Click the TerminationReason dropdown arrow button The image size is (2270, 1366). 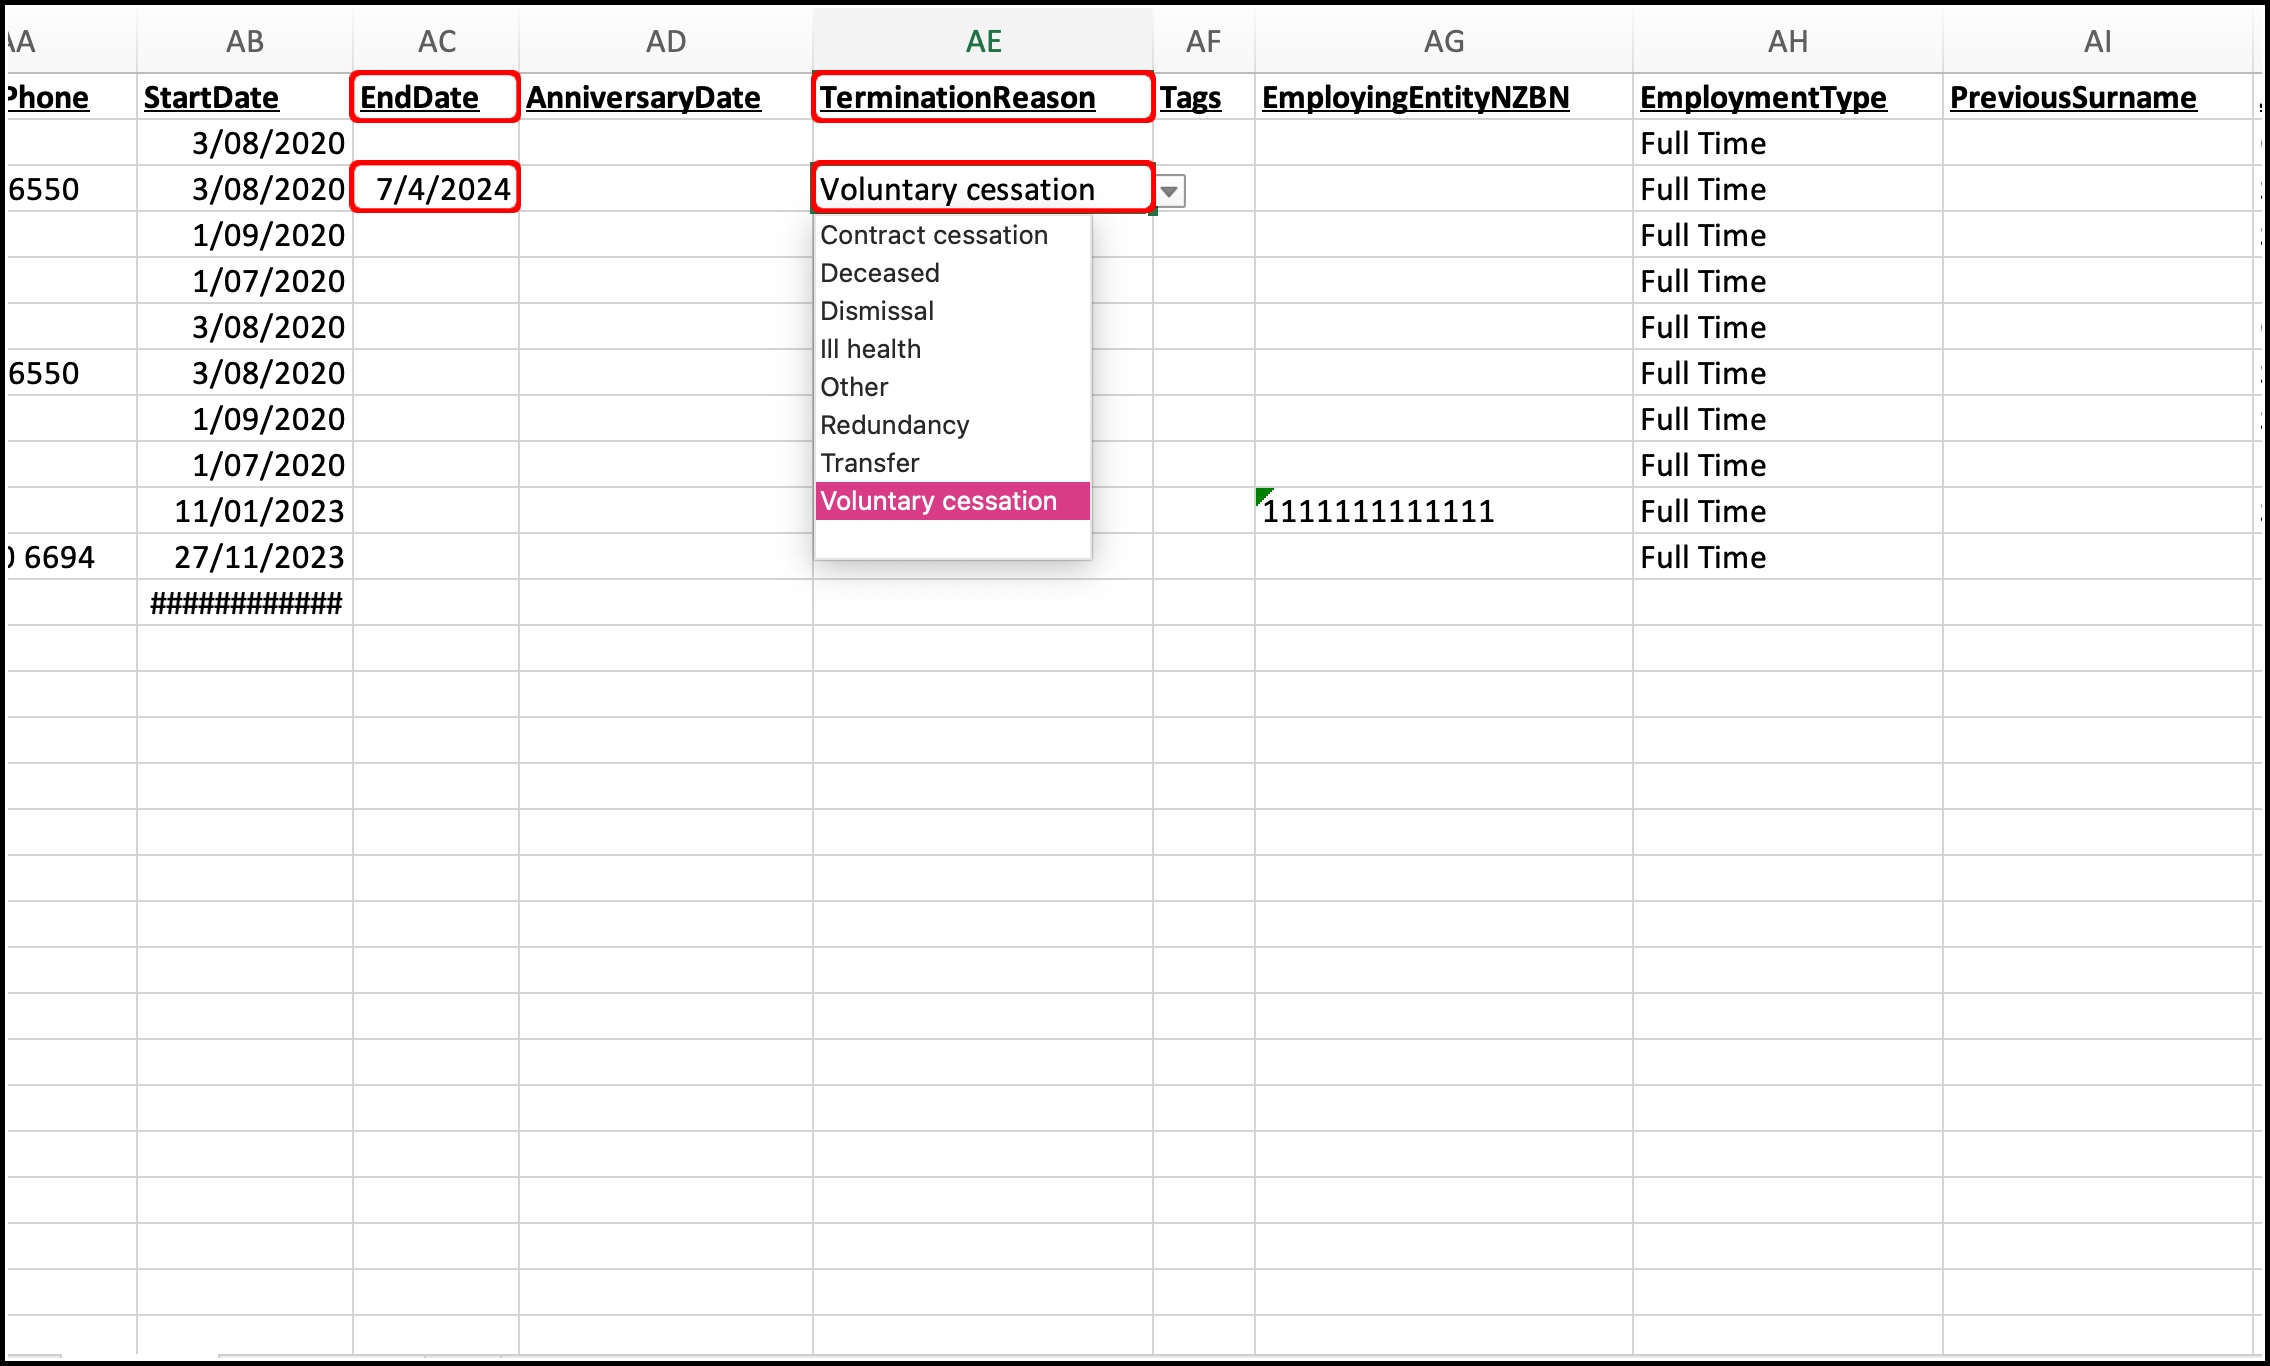pyautogui.click(x=1170, y=190)
